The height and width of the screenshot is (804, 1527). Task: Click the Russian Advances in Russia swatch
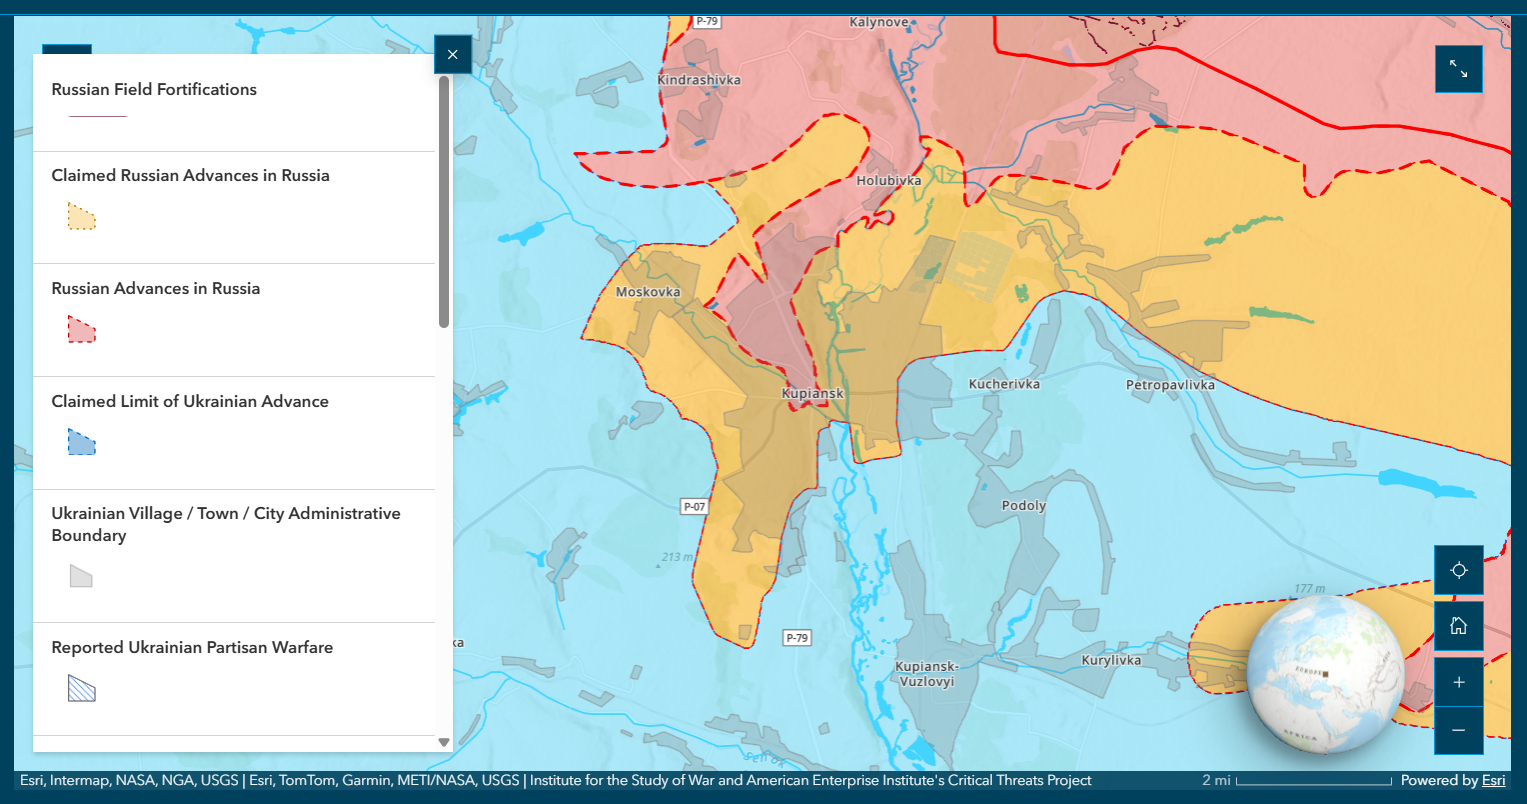tap(82, 329)
